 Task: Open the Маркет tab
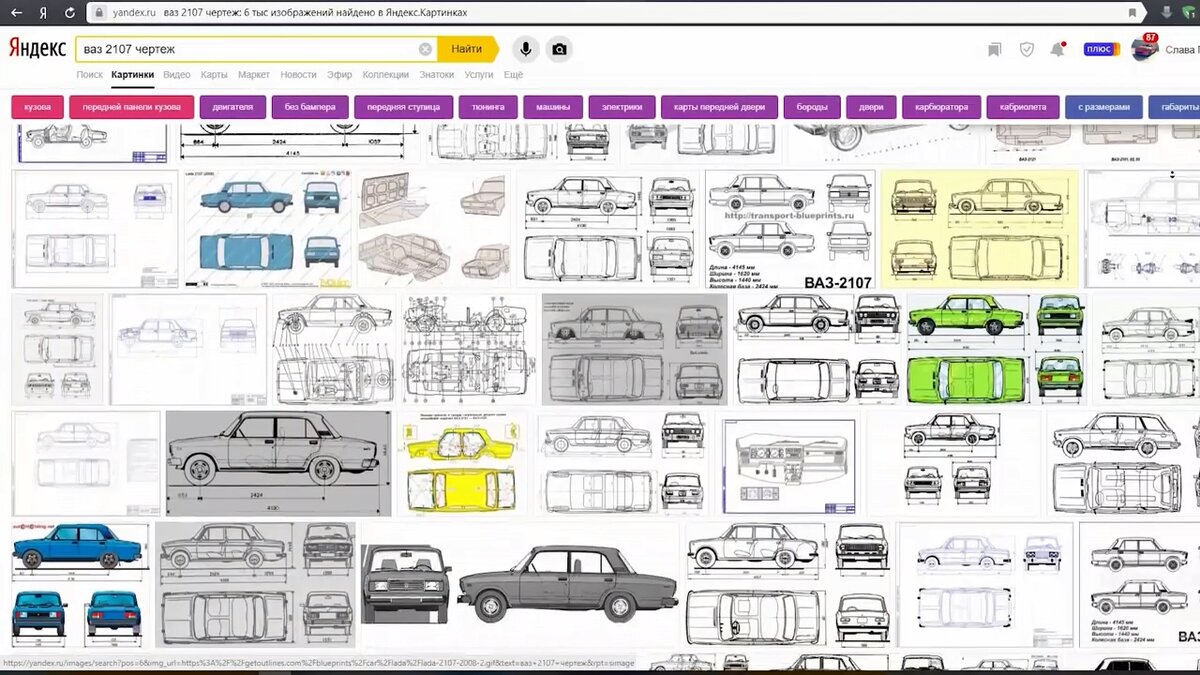click(x=254, y=75)
